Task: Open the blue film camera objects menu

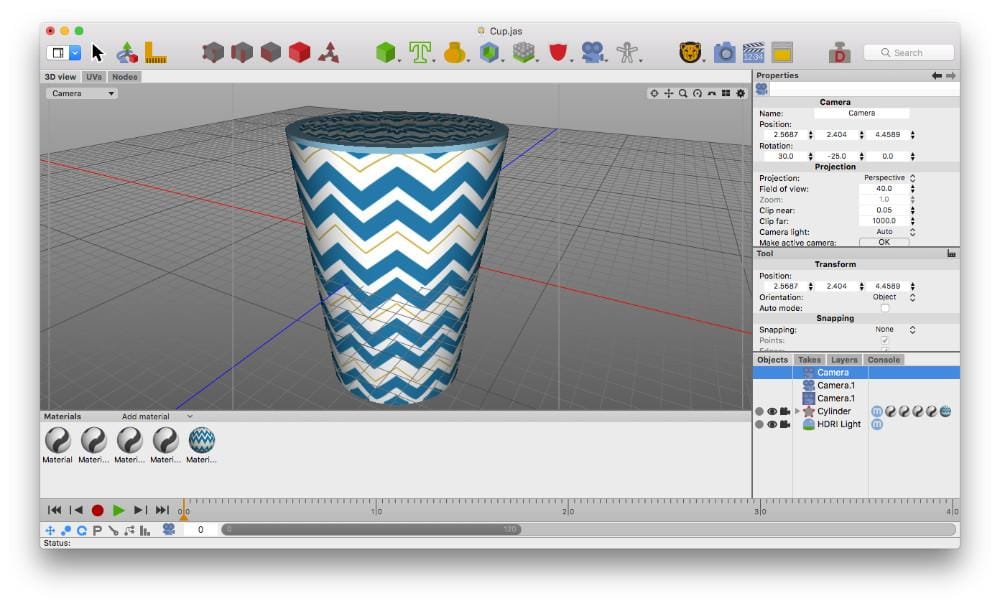Action: click(x=592, y=52)
